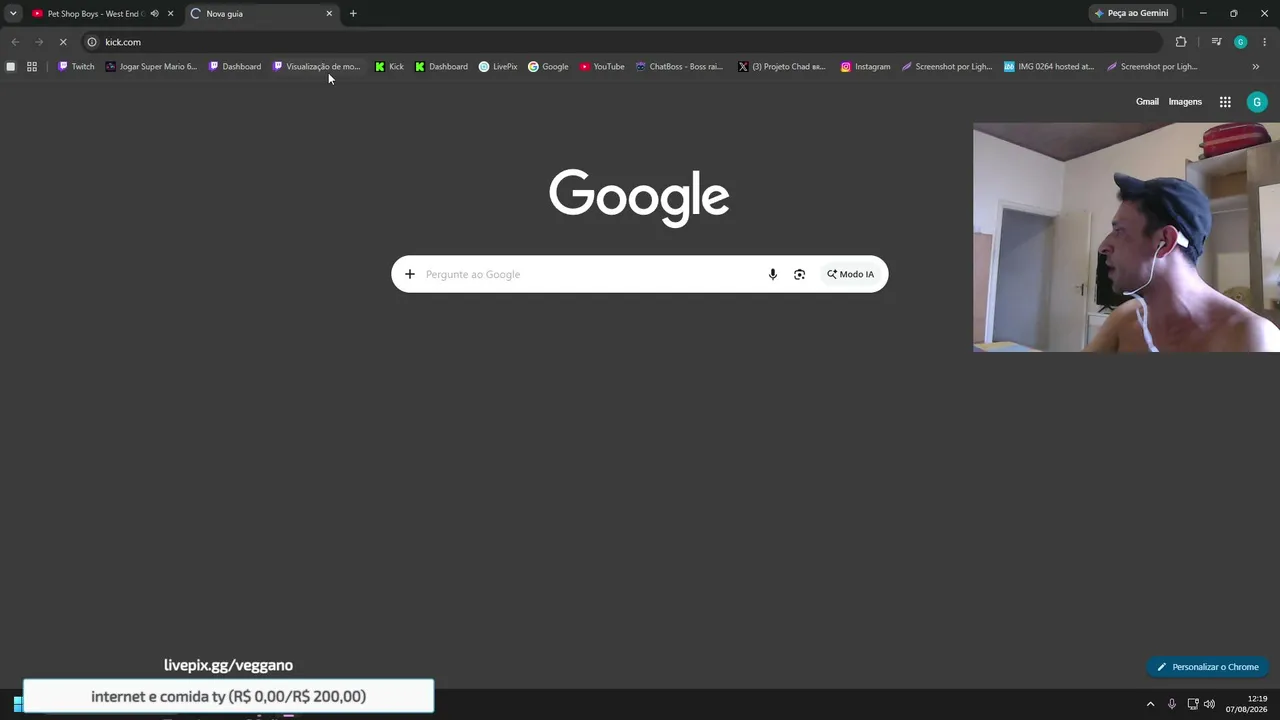The height and width of the screenshot is (720, 1280).
Task: Open the Twitch bookmark
Action: [76, 67]
